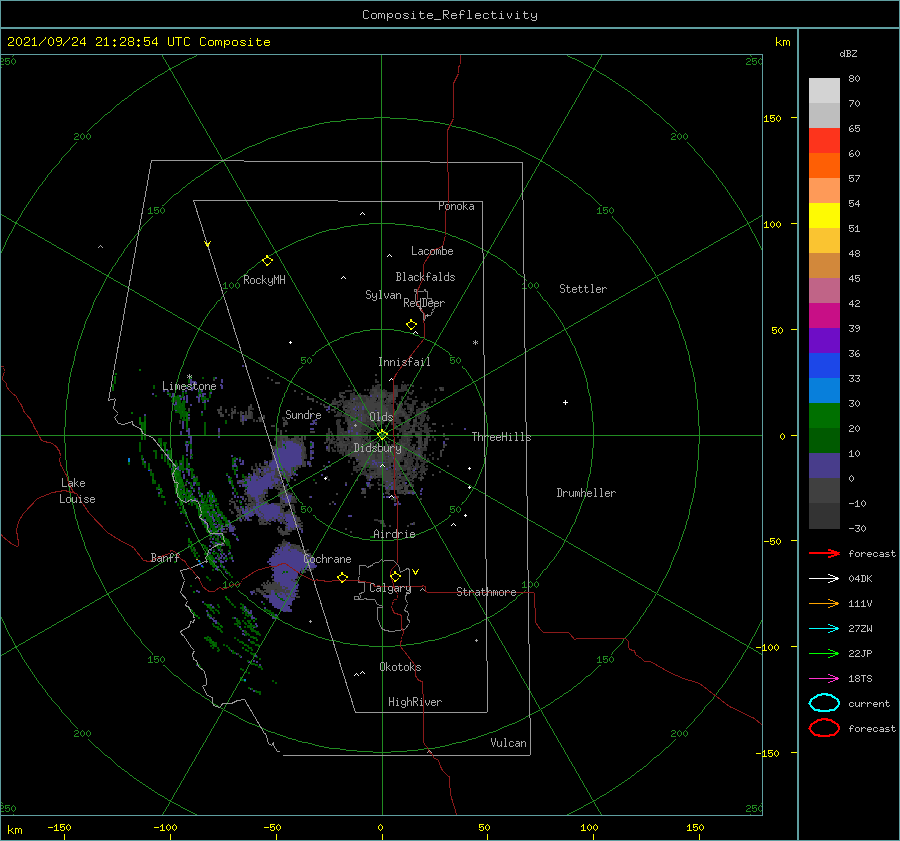
Task: Click the purple echo just south of Sundre
Action: (290, 455)
